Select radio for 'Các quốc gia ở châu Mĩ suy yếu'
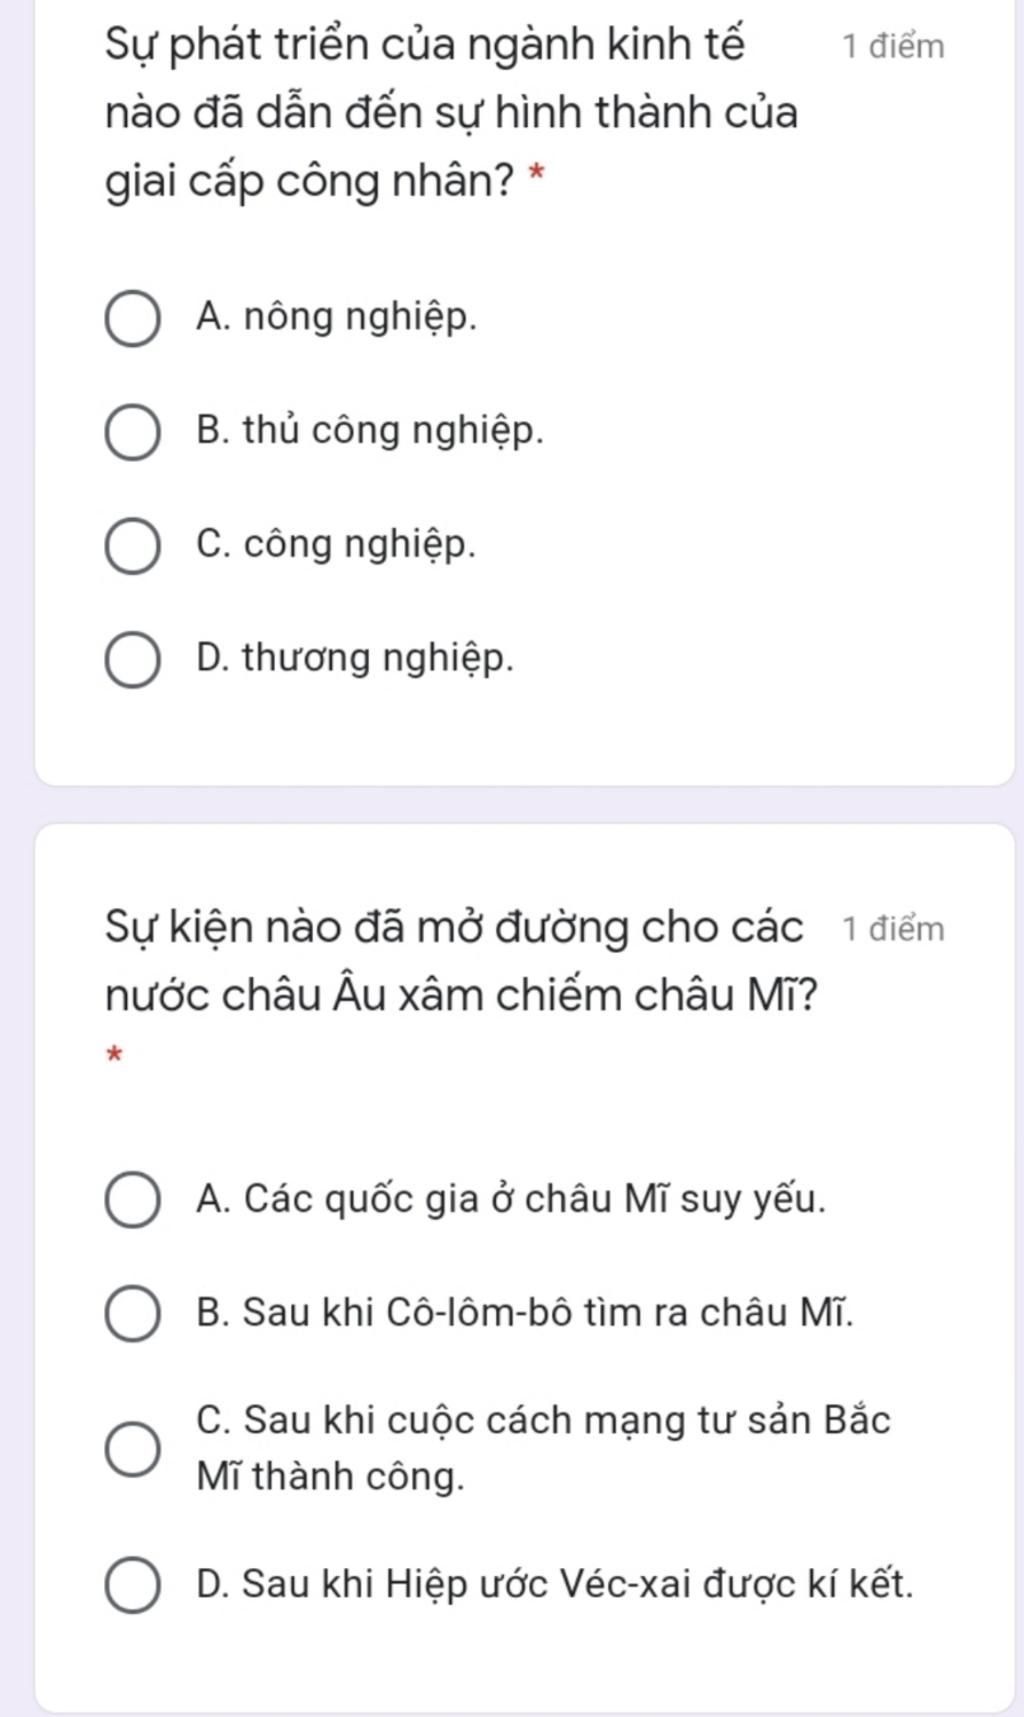 pyautogui.click(x=132, y=1200)
